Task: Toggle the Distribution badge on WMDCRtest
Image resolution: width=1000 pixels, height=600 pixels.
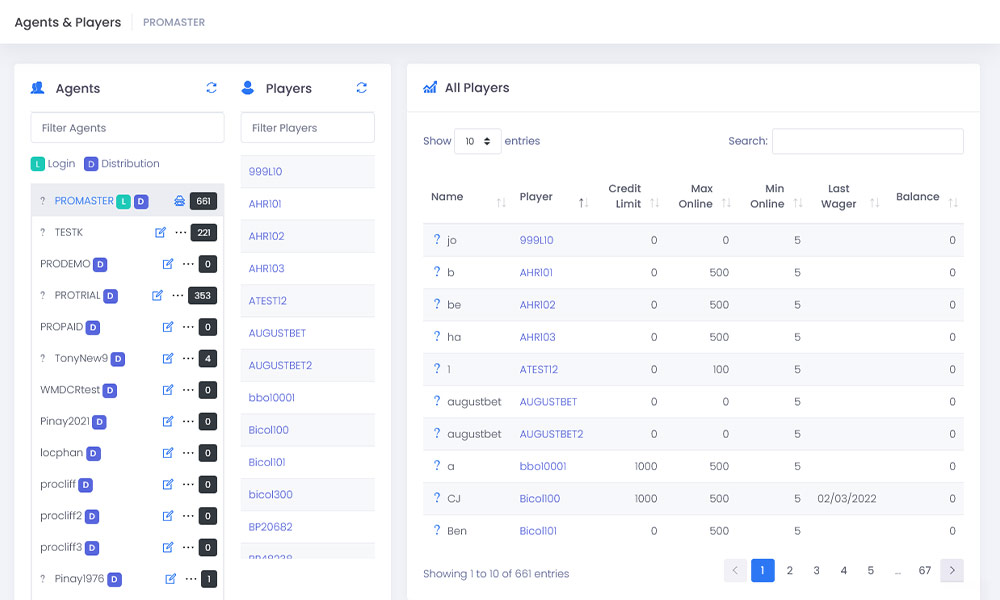Action: click(x=110, y=390)
